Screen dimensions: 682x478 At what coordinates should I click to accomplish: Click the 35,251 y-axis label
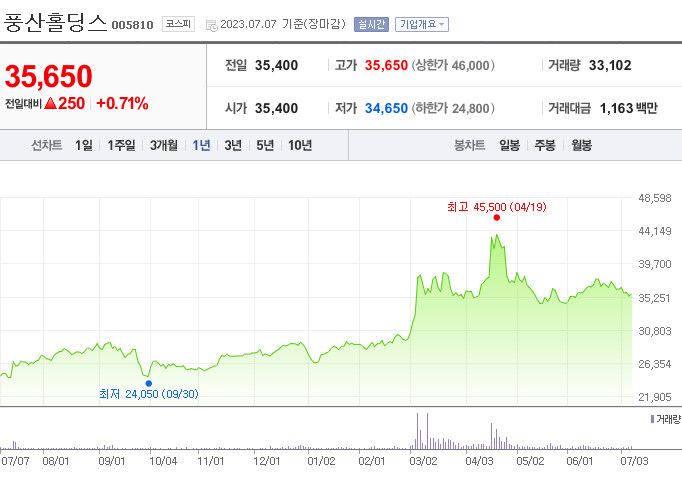[x=655, y=298]
